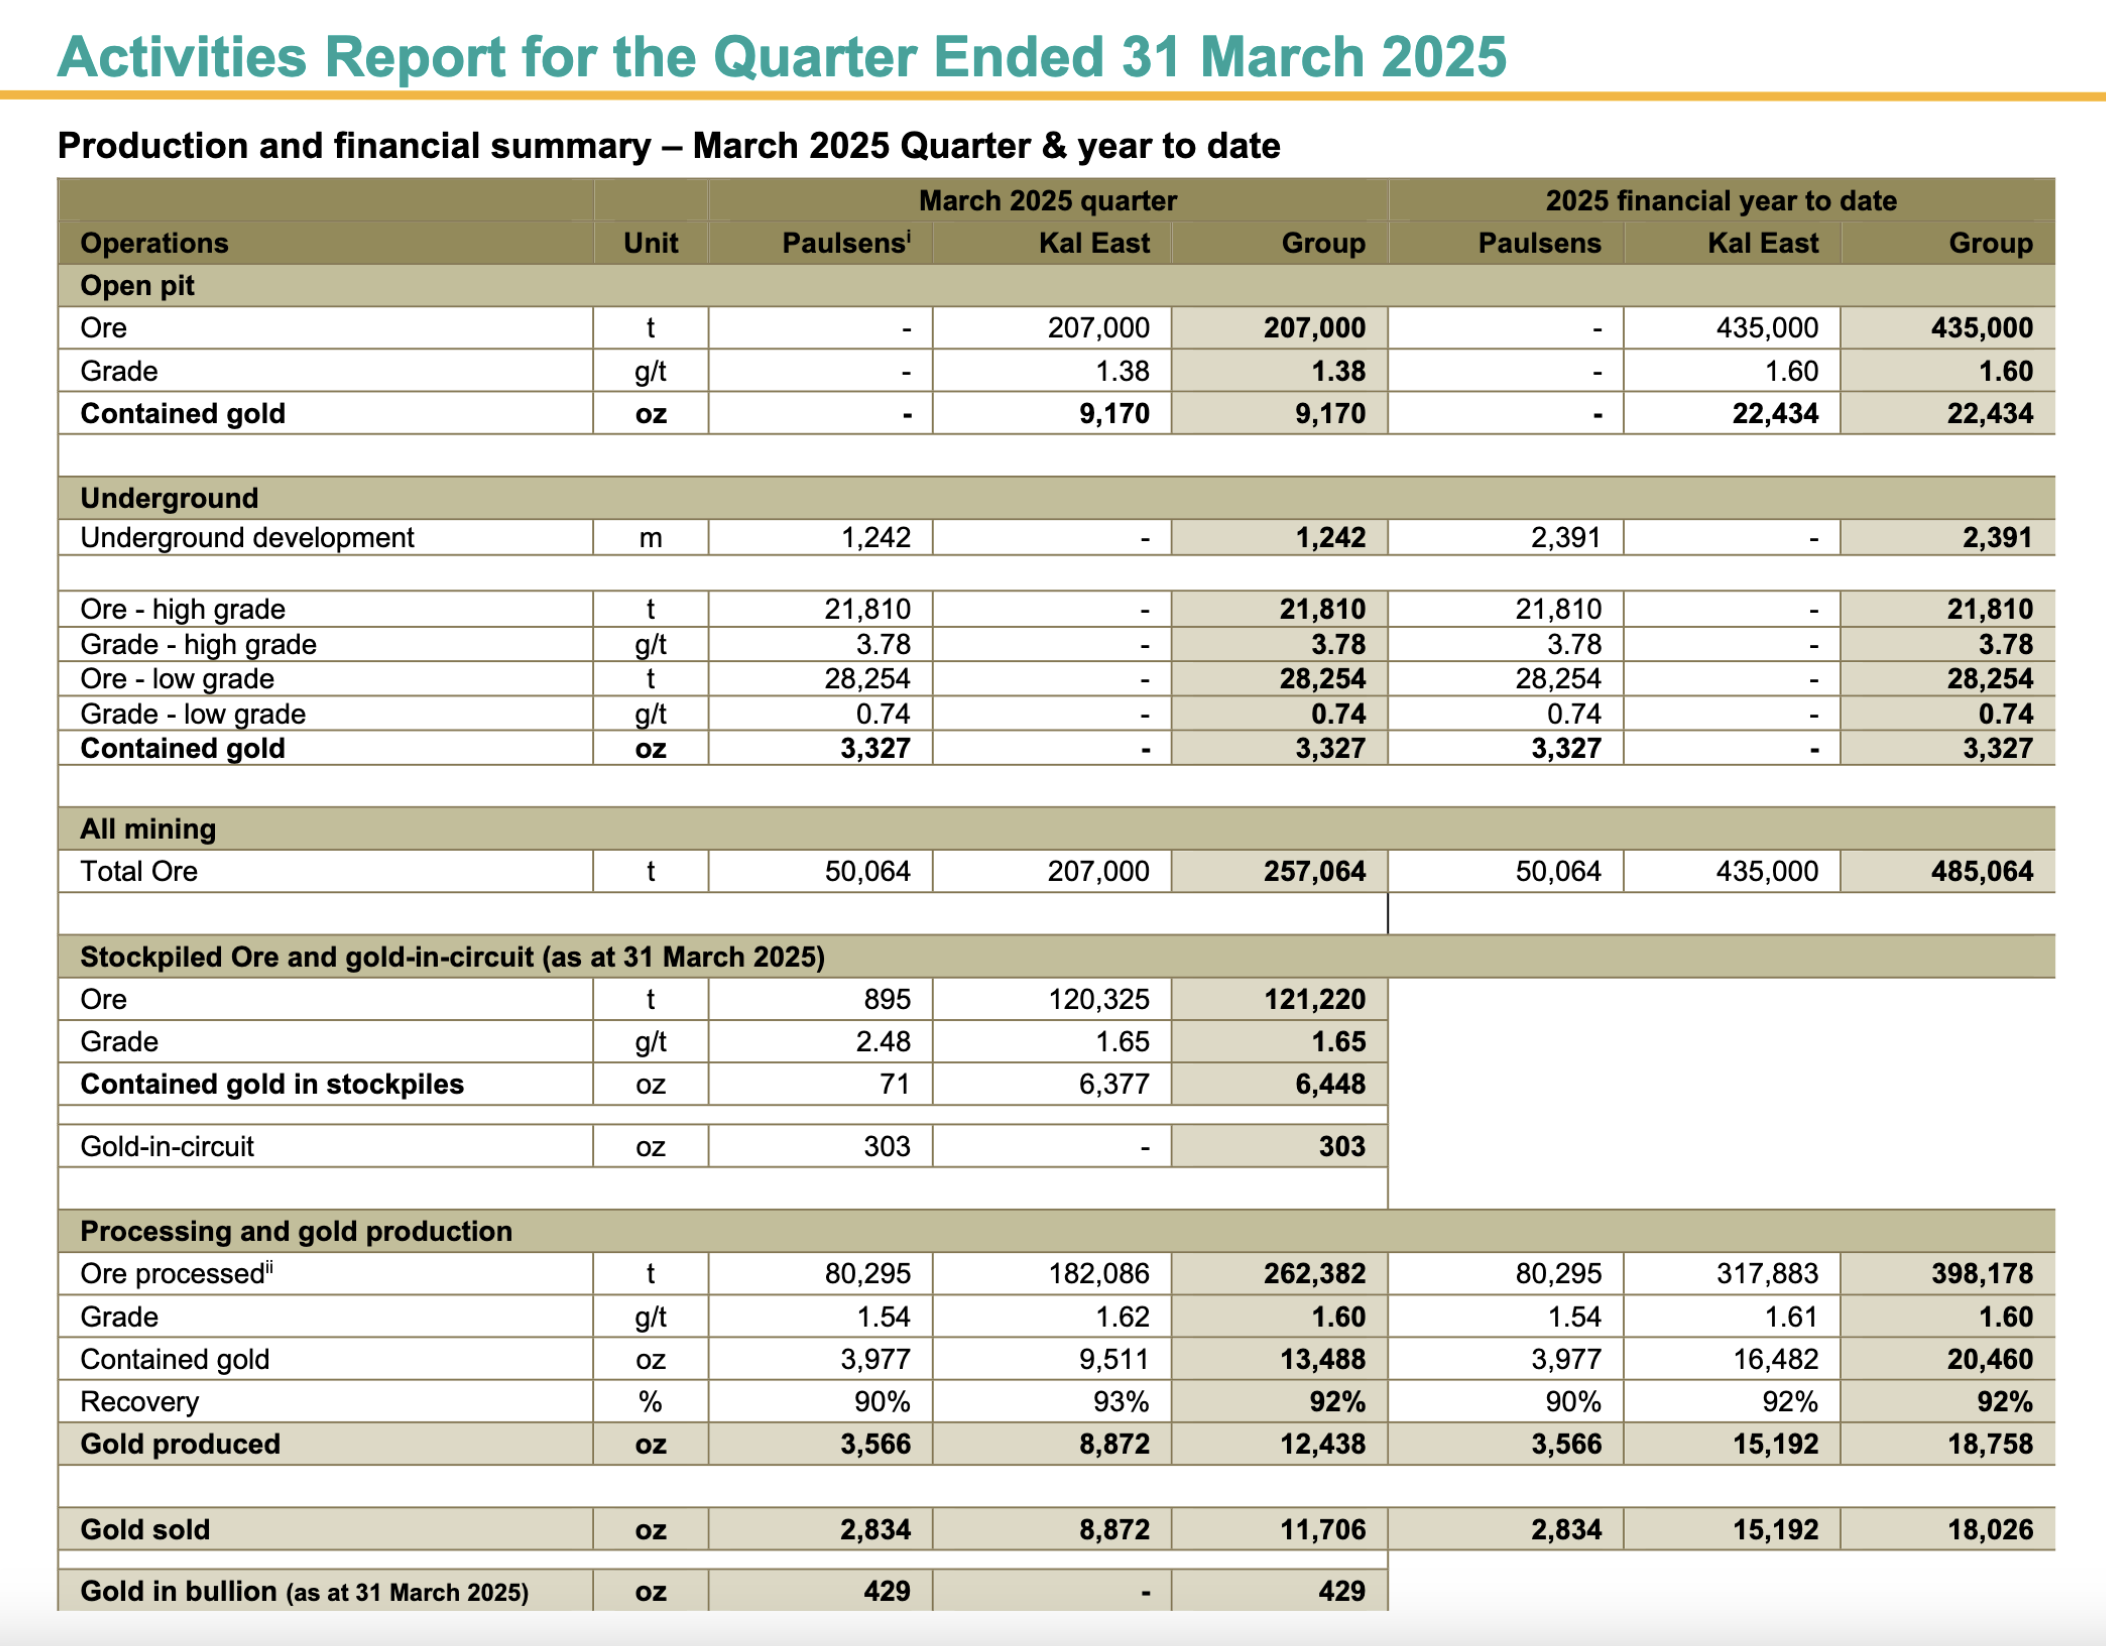This screenshot has height=1646, width=2106.
Task: Click the 'Gold sold' row label
Action: click(x=145, y=1530)
